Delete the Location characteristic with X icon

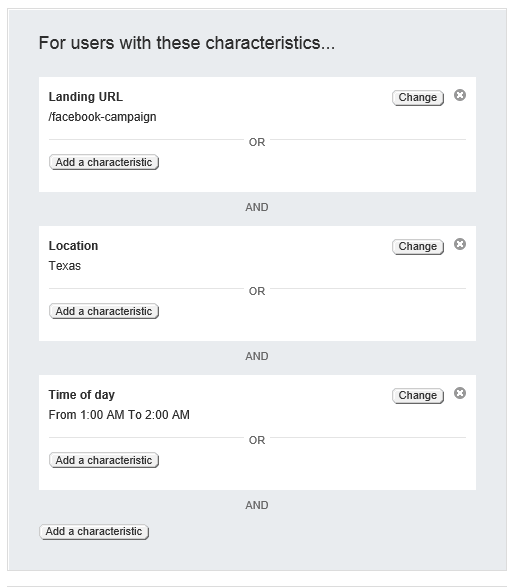coord(460,244)
